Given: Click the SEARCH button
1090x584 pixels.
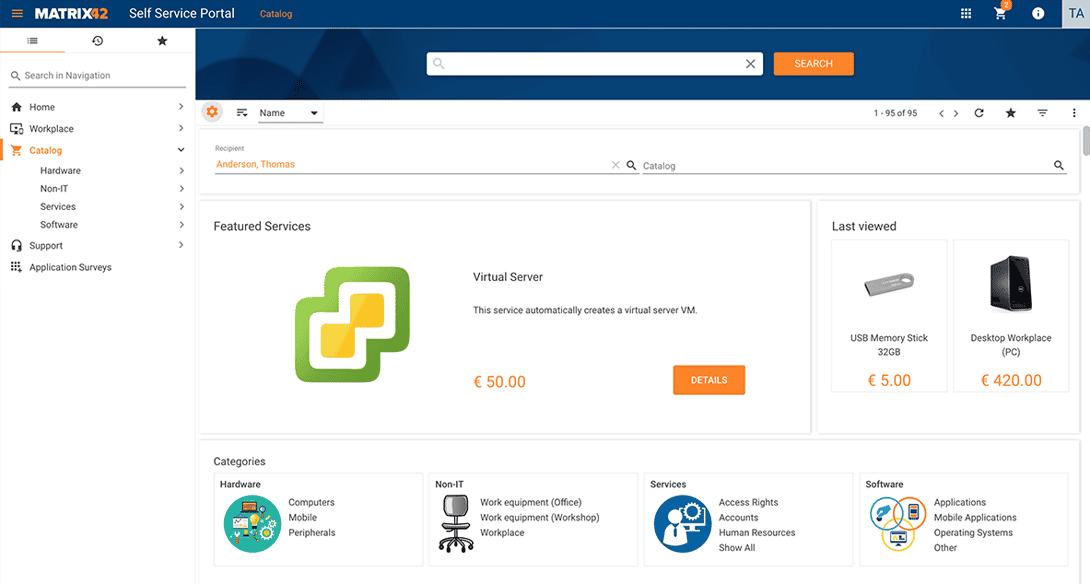Looking at the screenshot, I should [813, 63].
